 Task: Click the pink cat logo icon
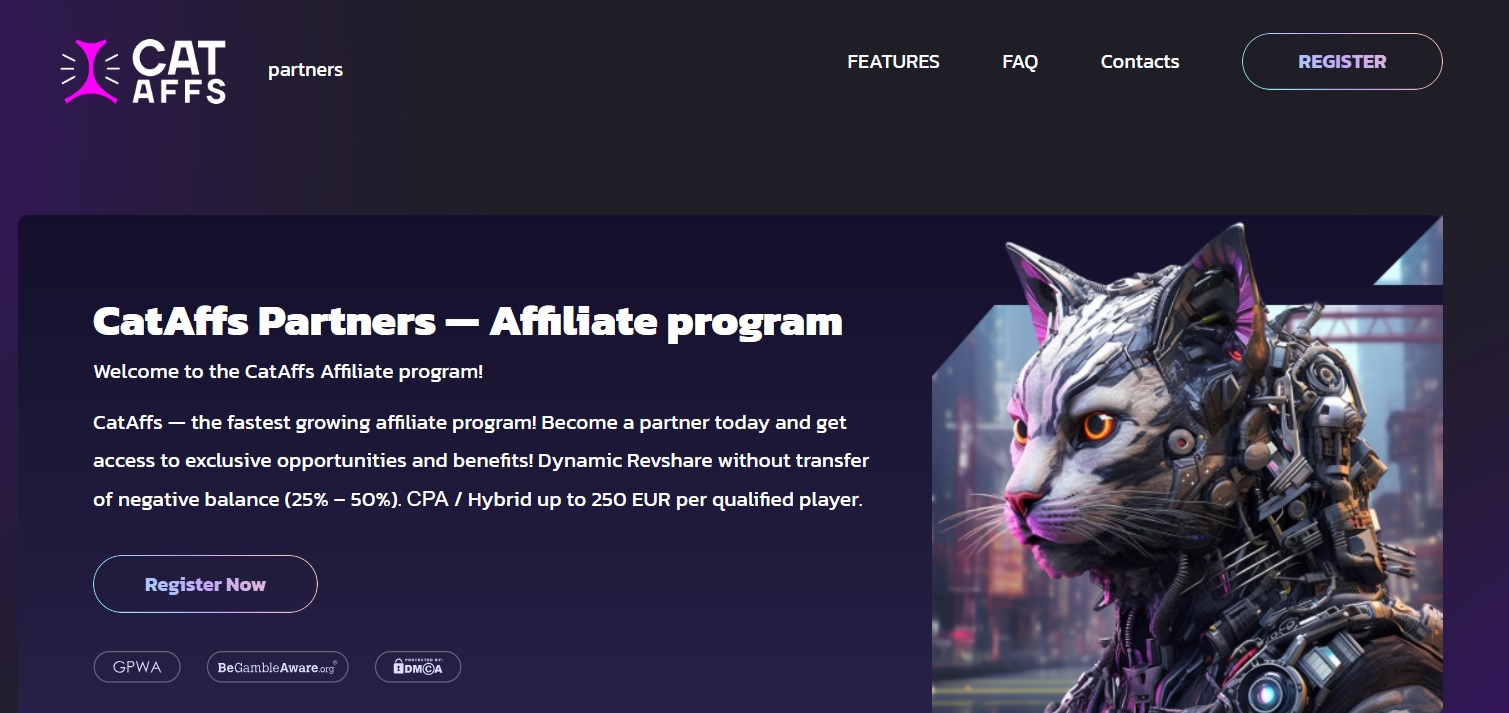[91, 71]
